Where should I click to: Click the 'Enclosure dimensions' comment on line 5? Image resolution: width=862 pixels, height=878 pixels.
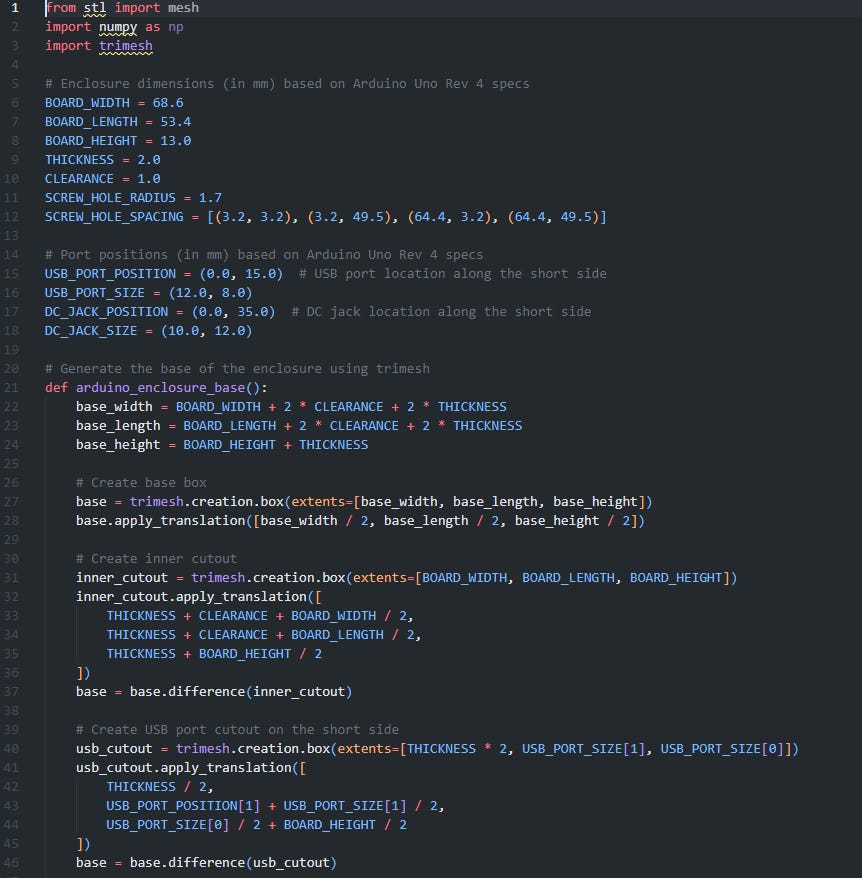pos(287,84)
